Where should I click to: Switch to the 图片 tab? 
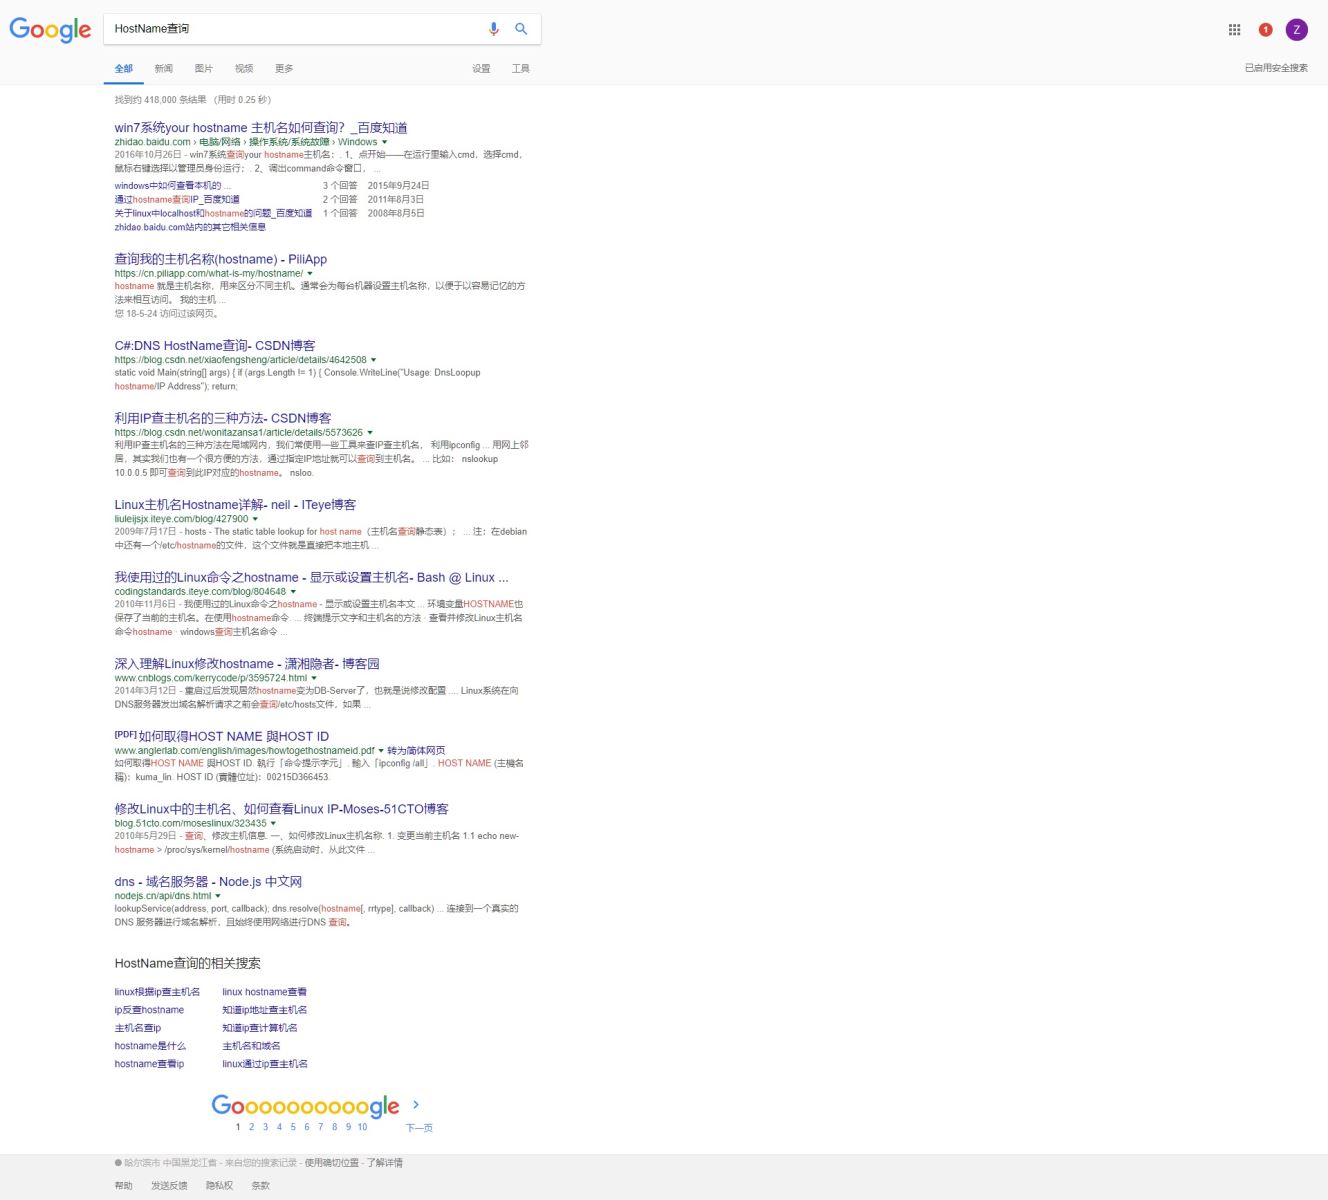coord(204,69)
